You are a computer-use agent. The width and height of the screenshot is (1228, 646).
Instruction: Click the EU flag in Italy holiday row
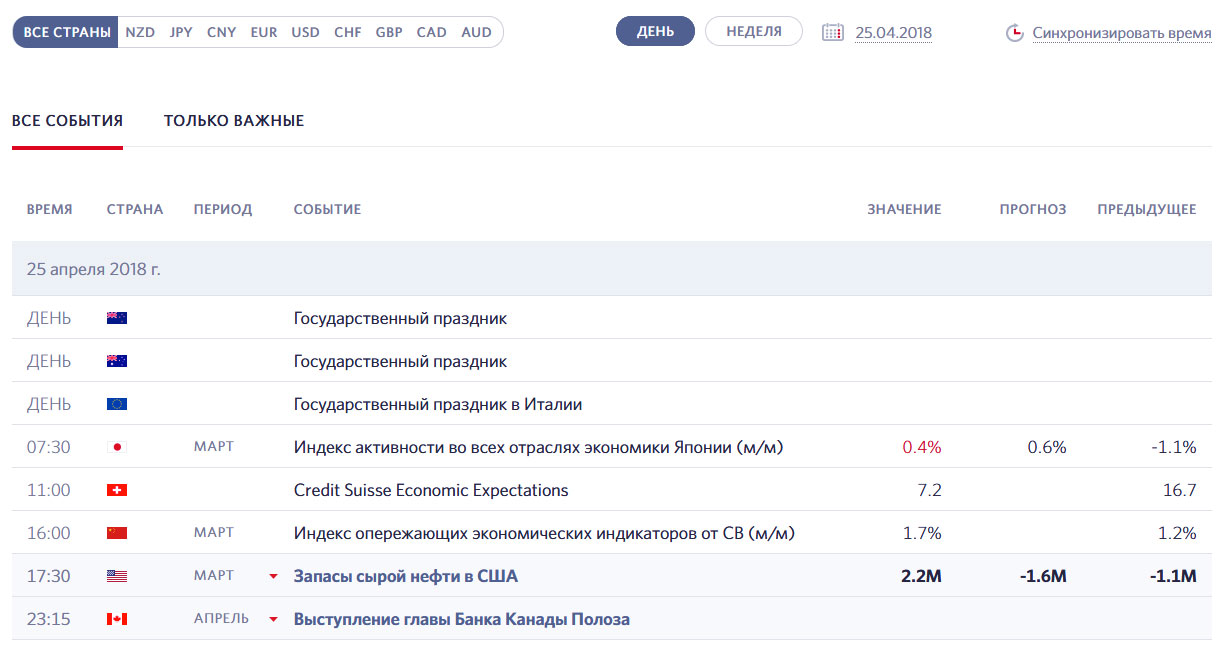click(x=117, y=404)
